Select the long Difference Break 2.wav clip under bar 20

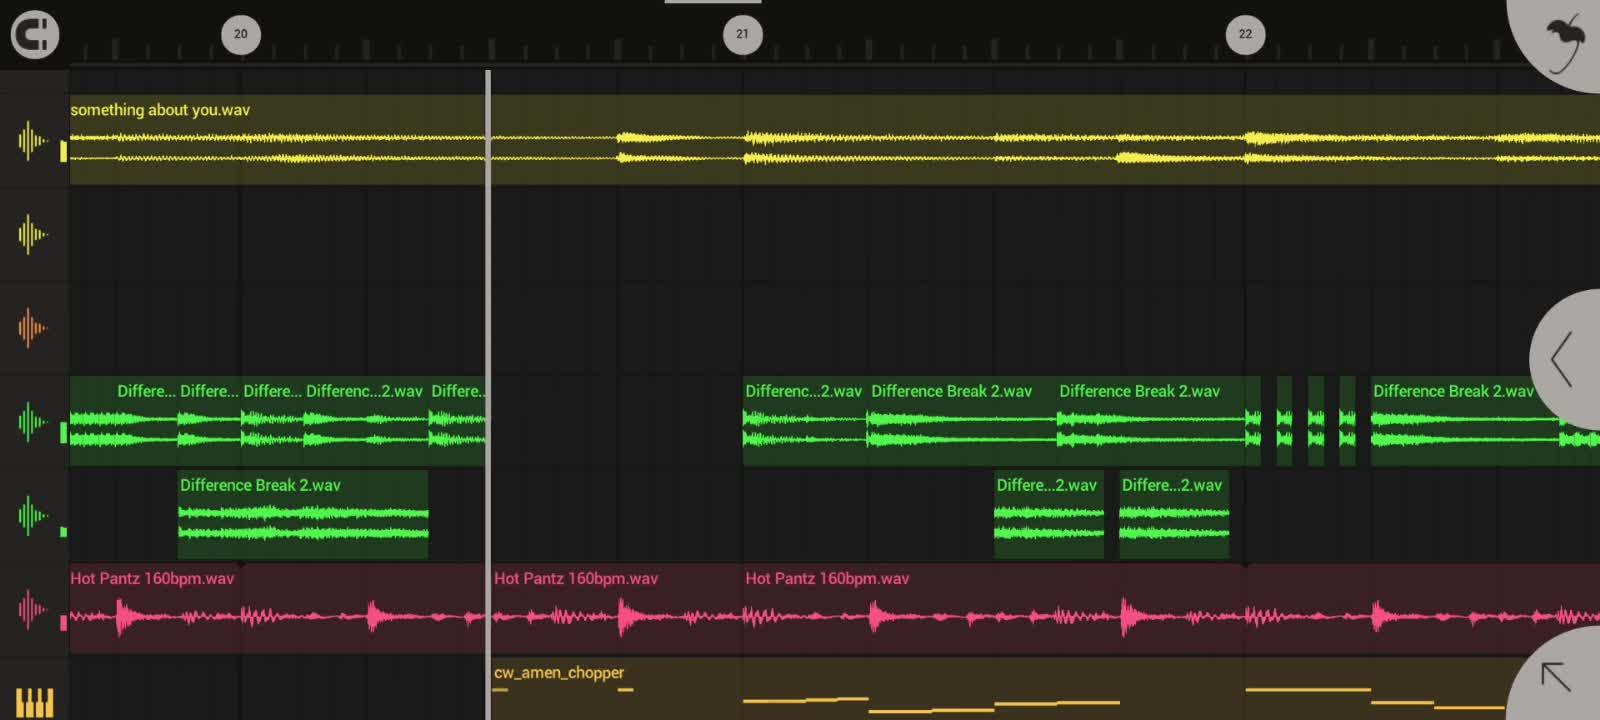303,514
